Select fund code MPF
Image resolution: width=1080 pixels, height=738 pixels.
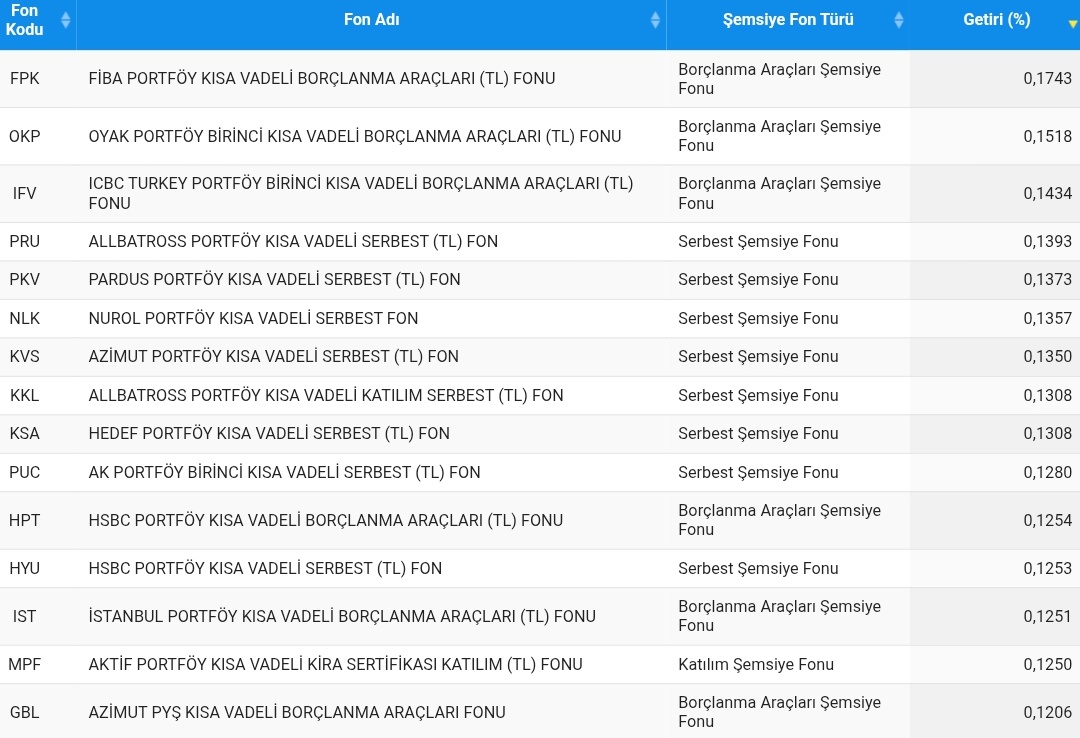tap(25, 665)
